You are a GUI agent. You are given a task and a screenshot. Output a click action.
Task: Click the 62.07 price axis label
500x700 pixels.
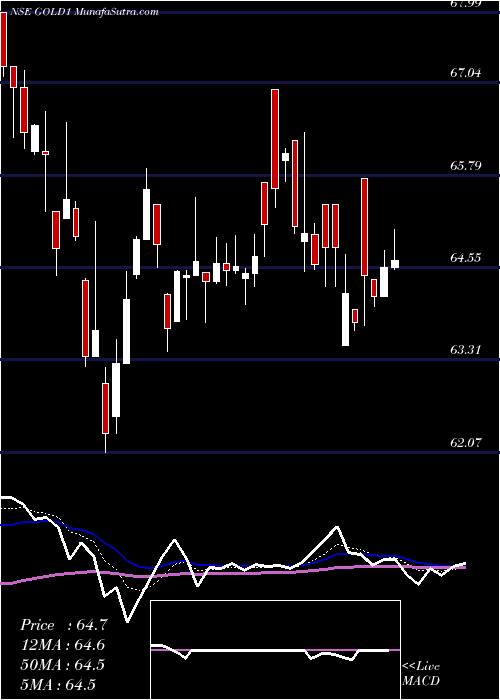tap(466, 443)
